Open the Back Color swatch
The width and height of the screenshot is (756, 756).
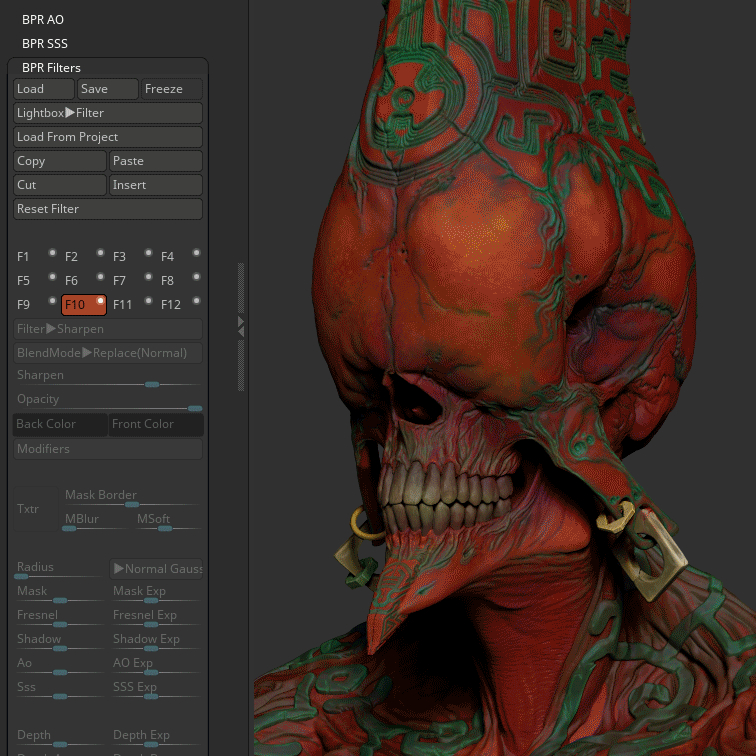60,424
